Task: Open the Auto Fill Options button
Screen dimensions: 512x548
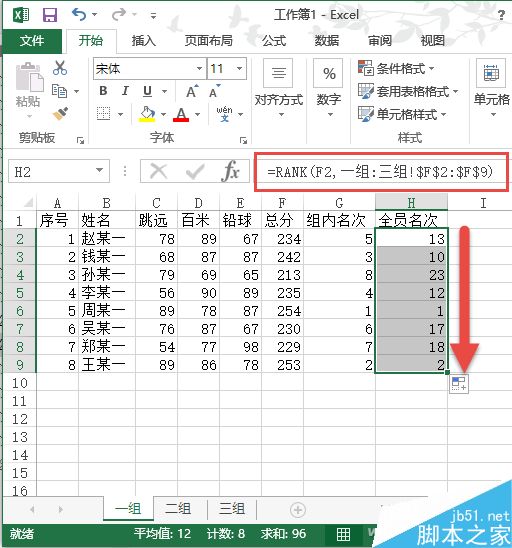Action: click(x=459, y=384)
